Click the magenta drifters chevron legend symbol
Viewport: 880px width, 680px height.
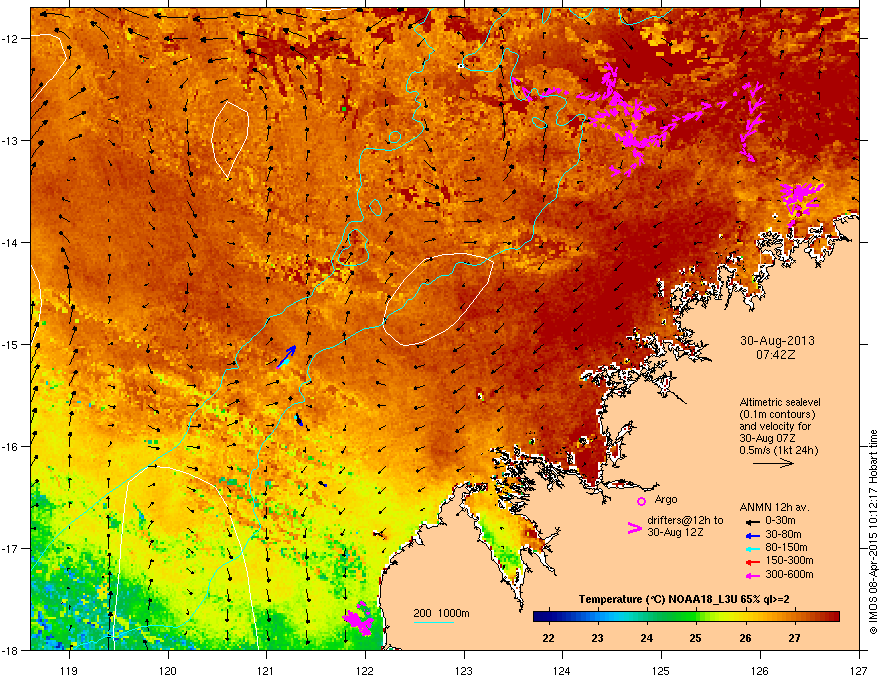point(634,527)
